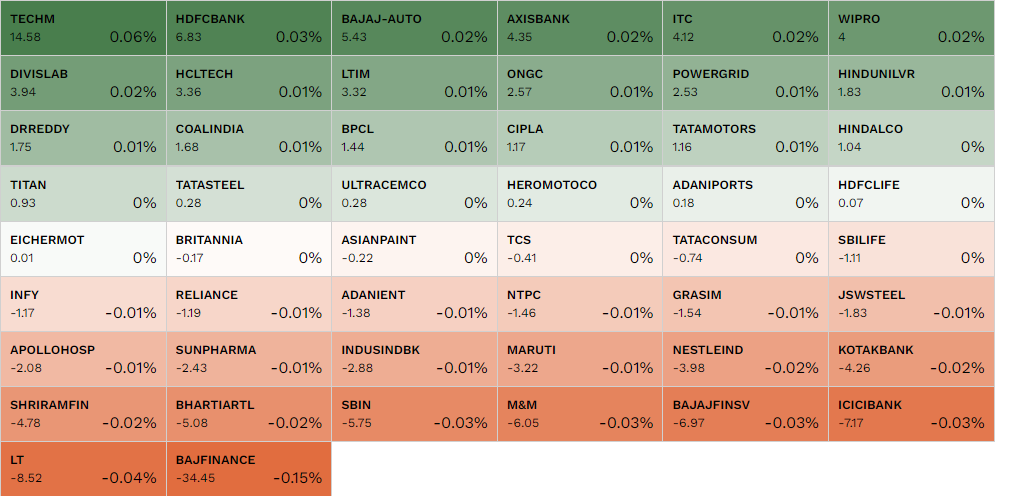Click the SBIN heatmap cell

(x=414, y=414)
